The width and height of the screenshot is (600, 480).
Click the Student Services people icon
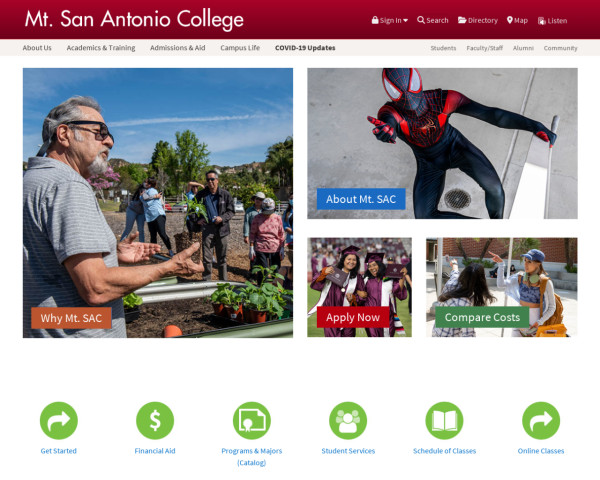[348, 420]
